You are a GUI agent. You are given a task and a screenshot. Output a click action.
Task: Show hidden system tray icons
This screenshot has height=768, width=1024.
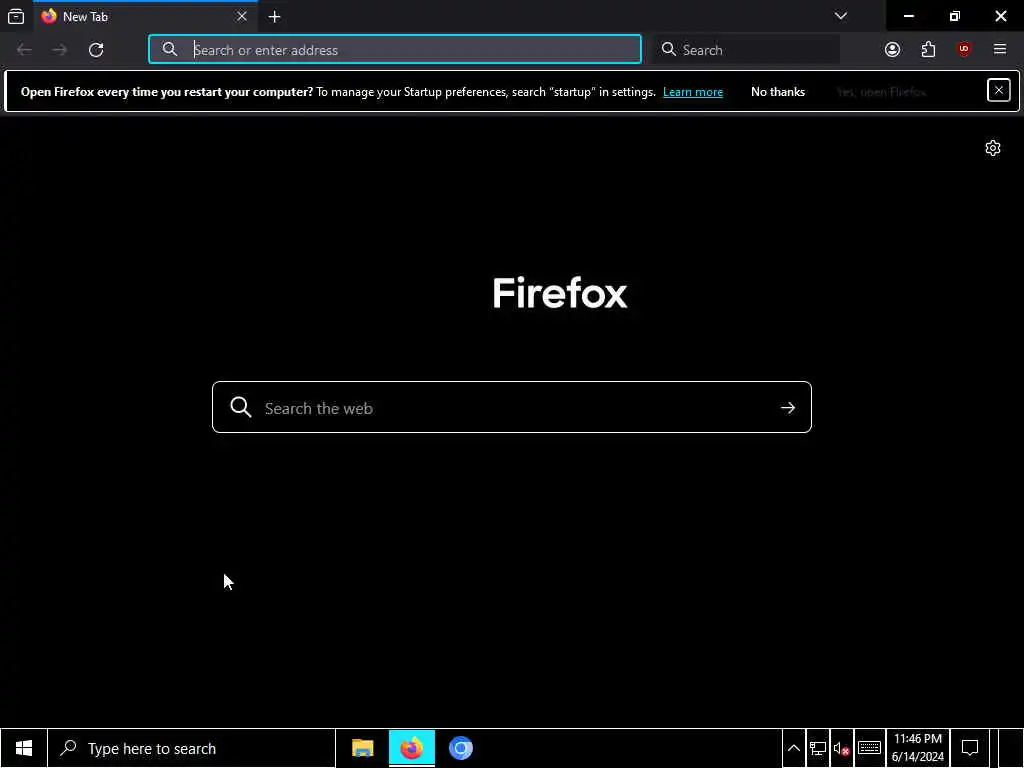coord(793,748)
